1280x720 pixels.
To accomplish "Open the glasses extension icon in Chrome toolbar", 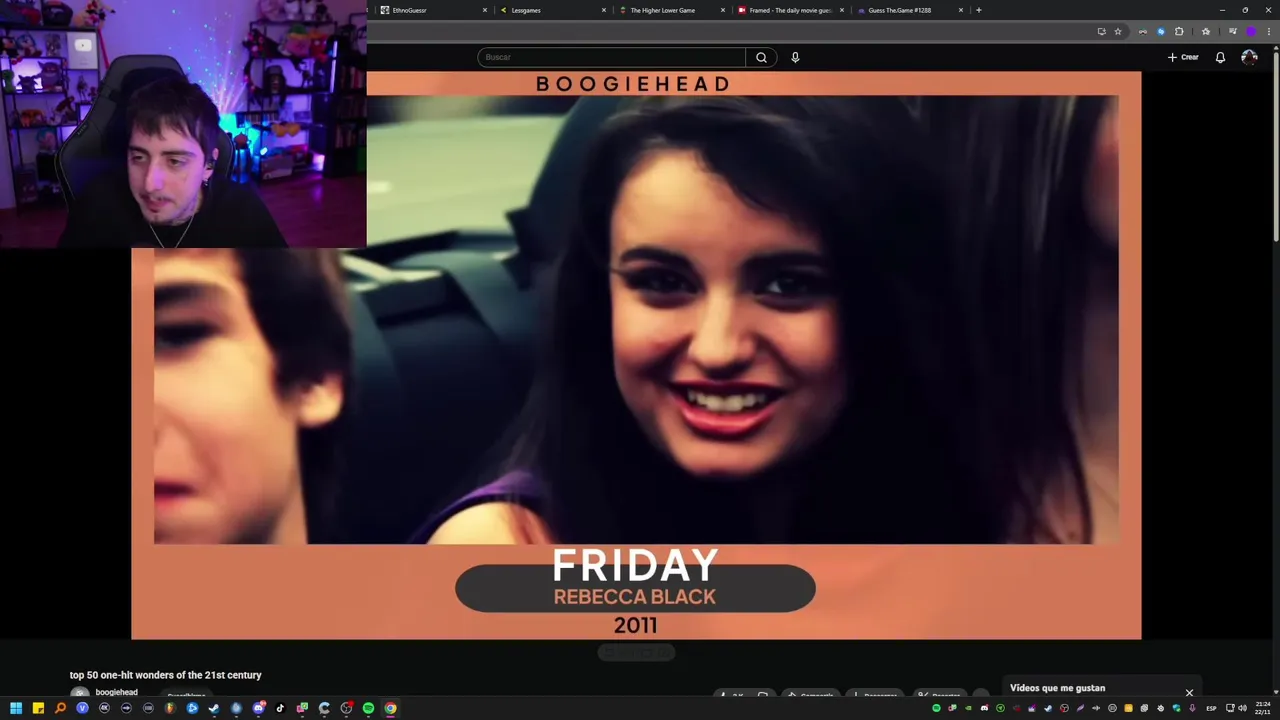I will tap(1143, 31).
